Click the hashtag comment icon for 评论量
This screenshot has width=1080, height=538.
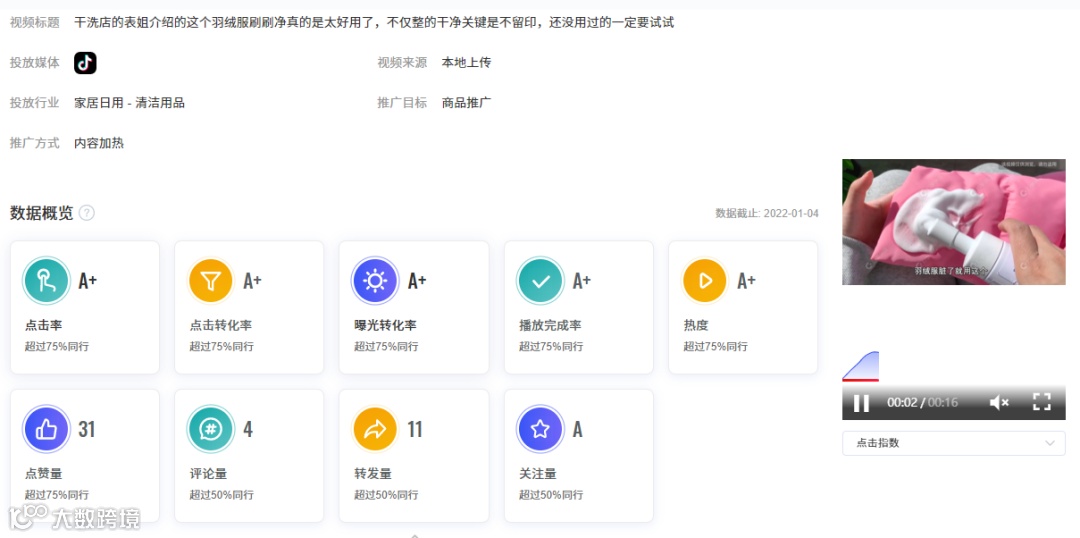point(211,429)
